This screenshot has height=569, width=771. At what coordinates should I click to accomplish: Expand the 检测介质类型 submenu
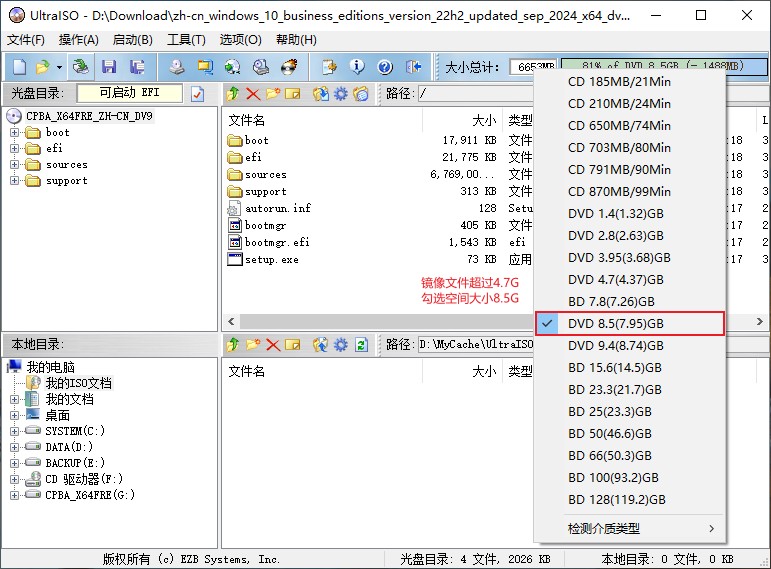point(640,528)
